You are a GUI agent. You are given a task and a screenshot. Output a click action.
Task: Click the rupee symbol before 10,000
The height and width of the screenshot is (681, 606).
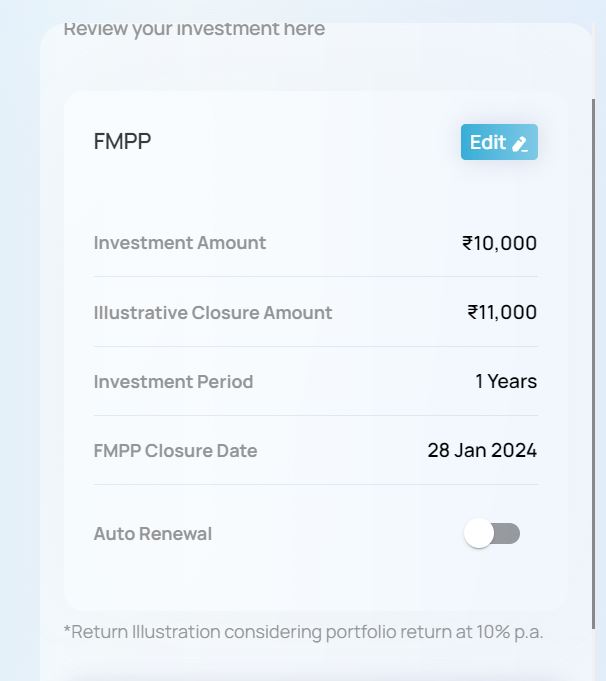(x=467, y=243)
